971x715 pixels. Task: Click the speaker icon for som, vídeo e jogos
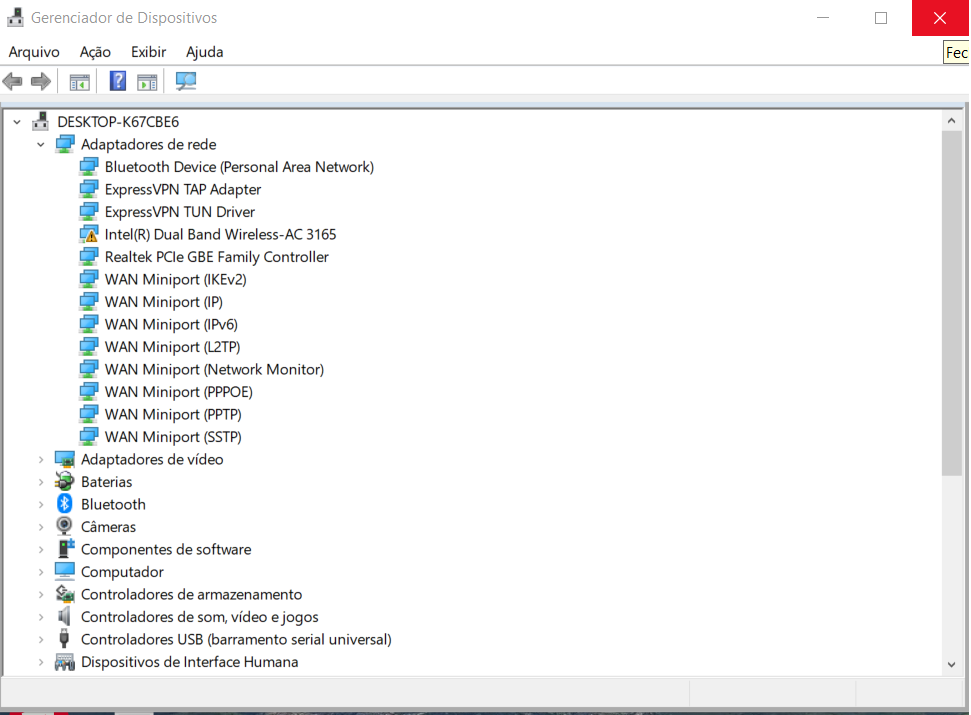tap(64, 616)
